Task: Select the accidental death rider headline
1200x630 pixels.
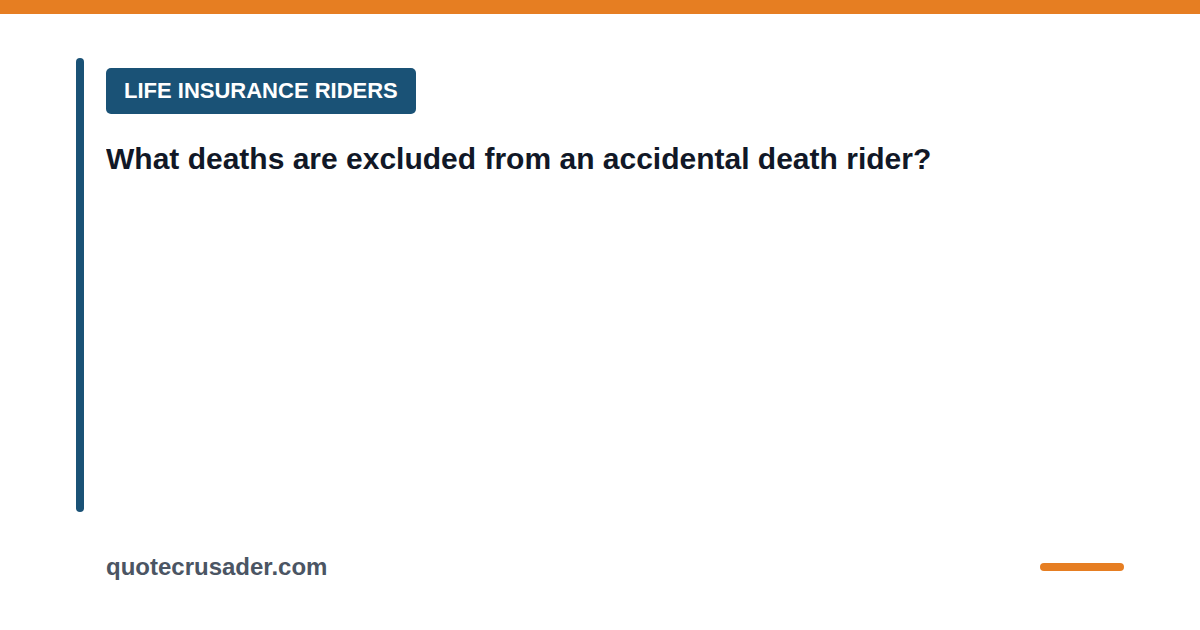Action: click(x=518, y=159)
